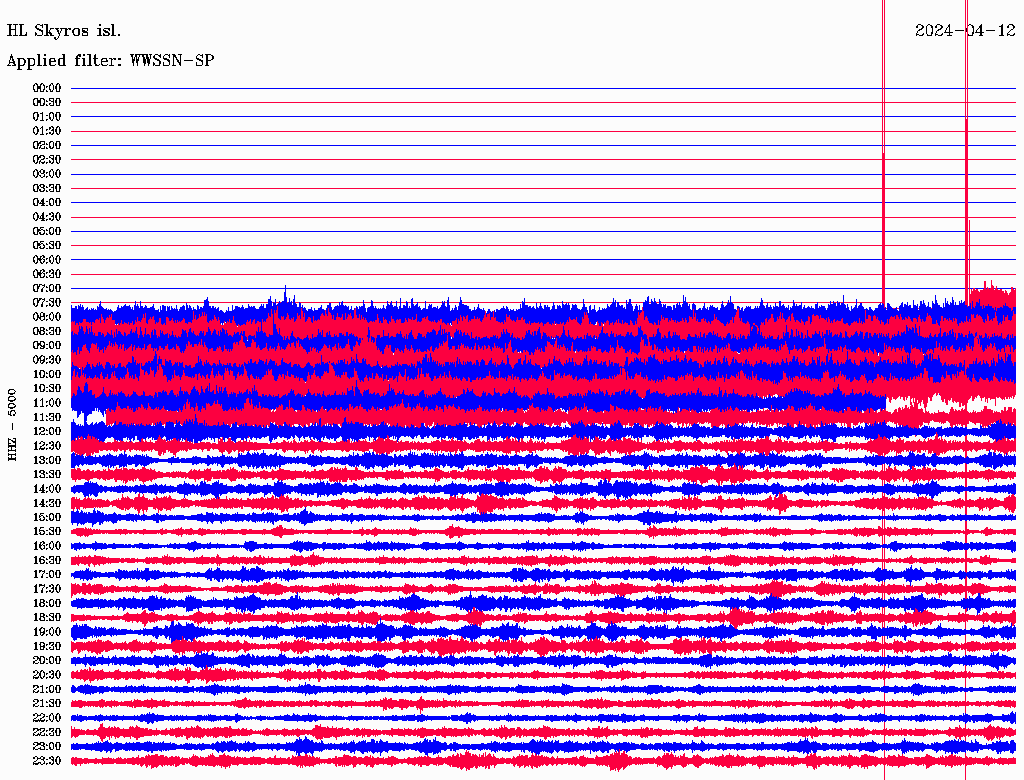Click the 23:30 time label
This screenshot has height=780, width=1024.
coord(47,761)
